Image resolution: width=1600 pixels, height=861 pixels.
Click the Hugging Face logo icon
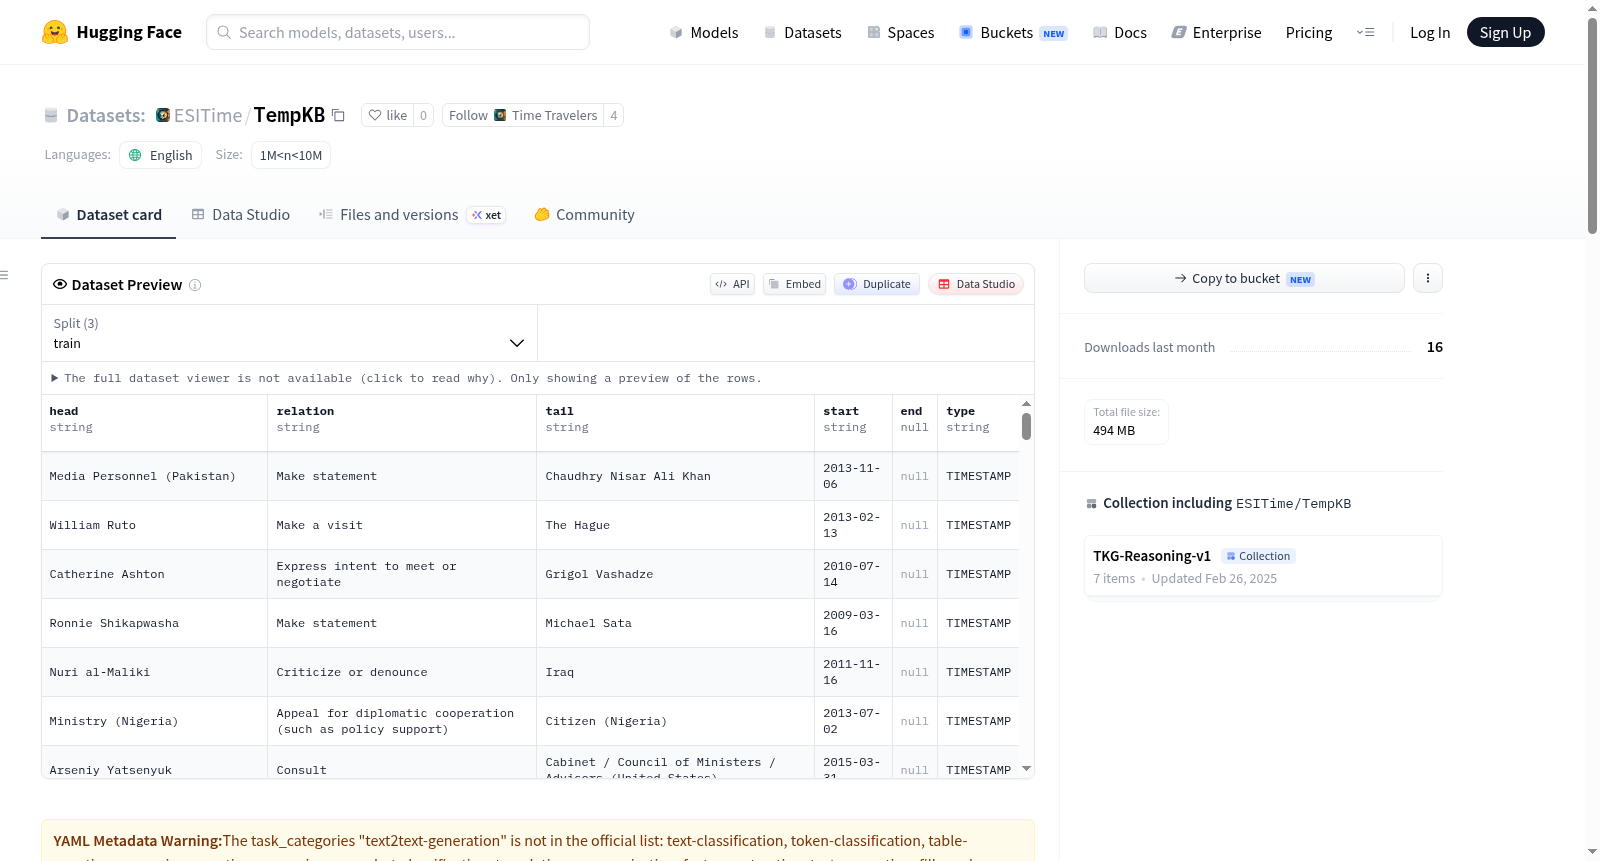point(55,32)
